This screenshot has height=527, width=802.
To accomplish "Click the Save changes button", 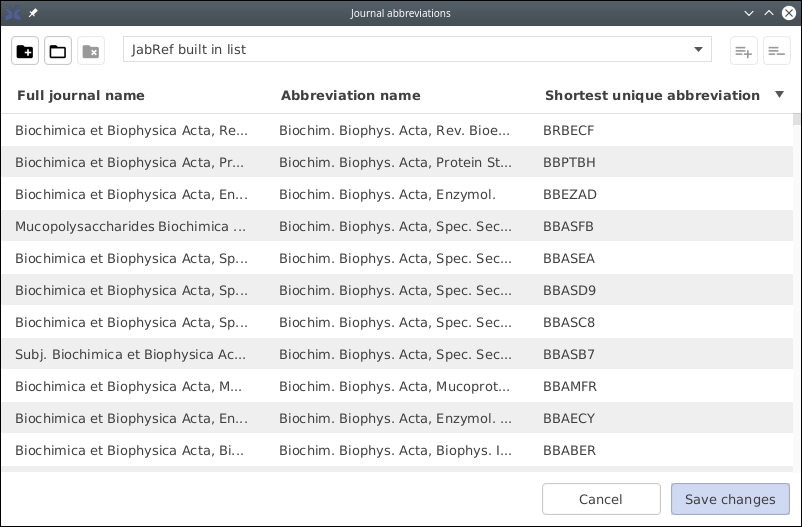I will click(729, 499).
